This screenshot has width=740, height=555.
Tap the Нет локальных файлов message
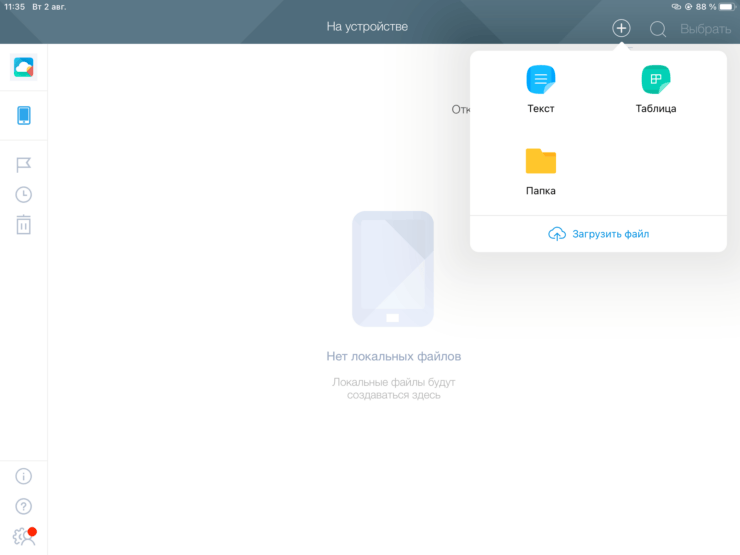click(393, 356)
